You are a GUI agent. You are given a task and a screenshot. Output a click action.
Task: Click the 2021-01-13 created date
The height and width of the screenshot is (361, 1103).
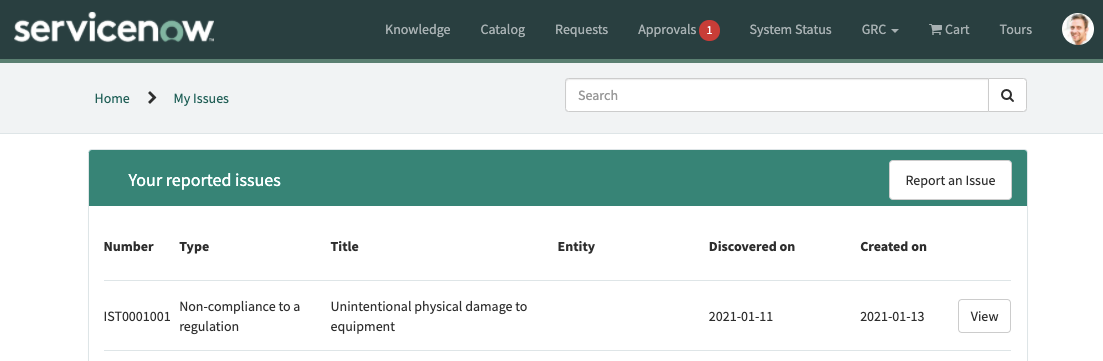pos(892,316)
